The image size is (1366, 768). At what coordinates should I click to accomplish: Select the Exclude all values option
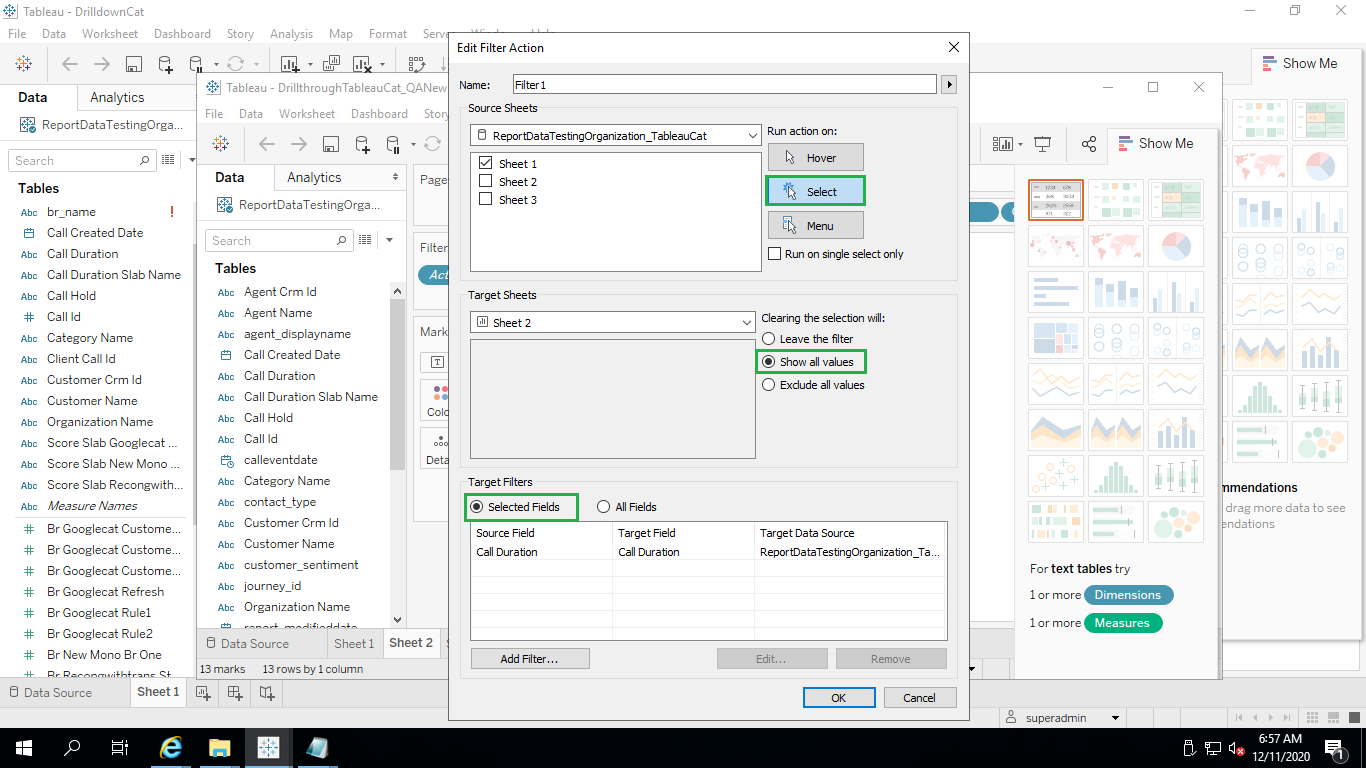click(769, 385)
